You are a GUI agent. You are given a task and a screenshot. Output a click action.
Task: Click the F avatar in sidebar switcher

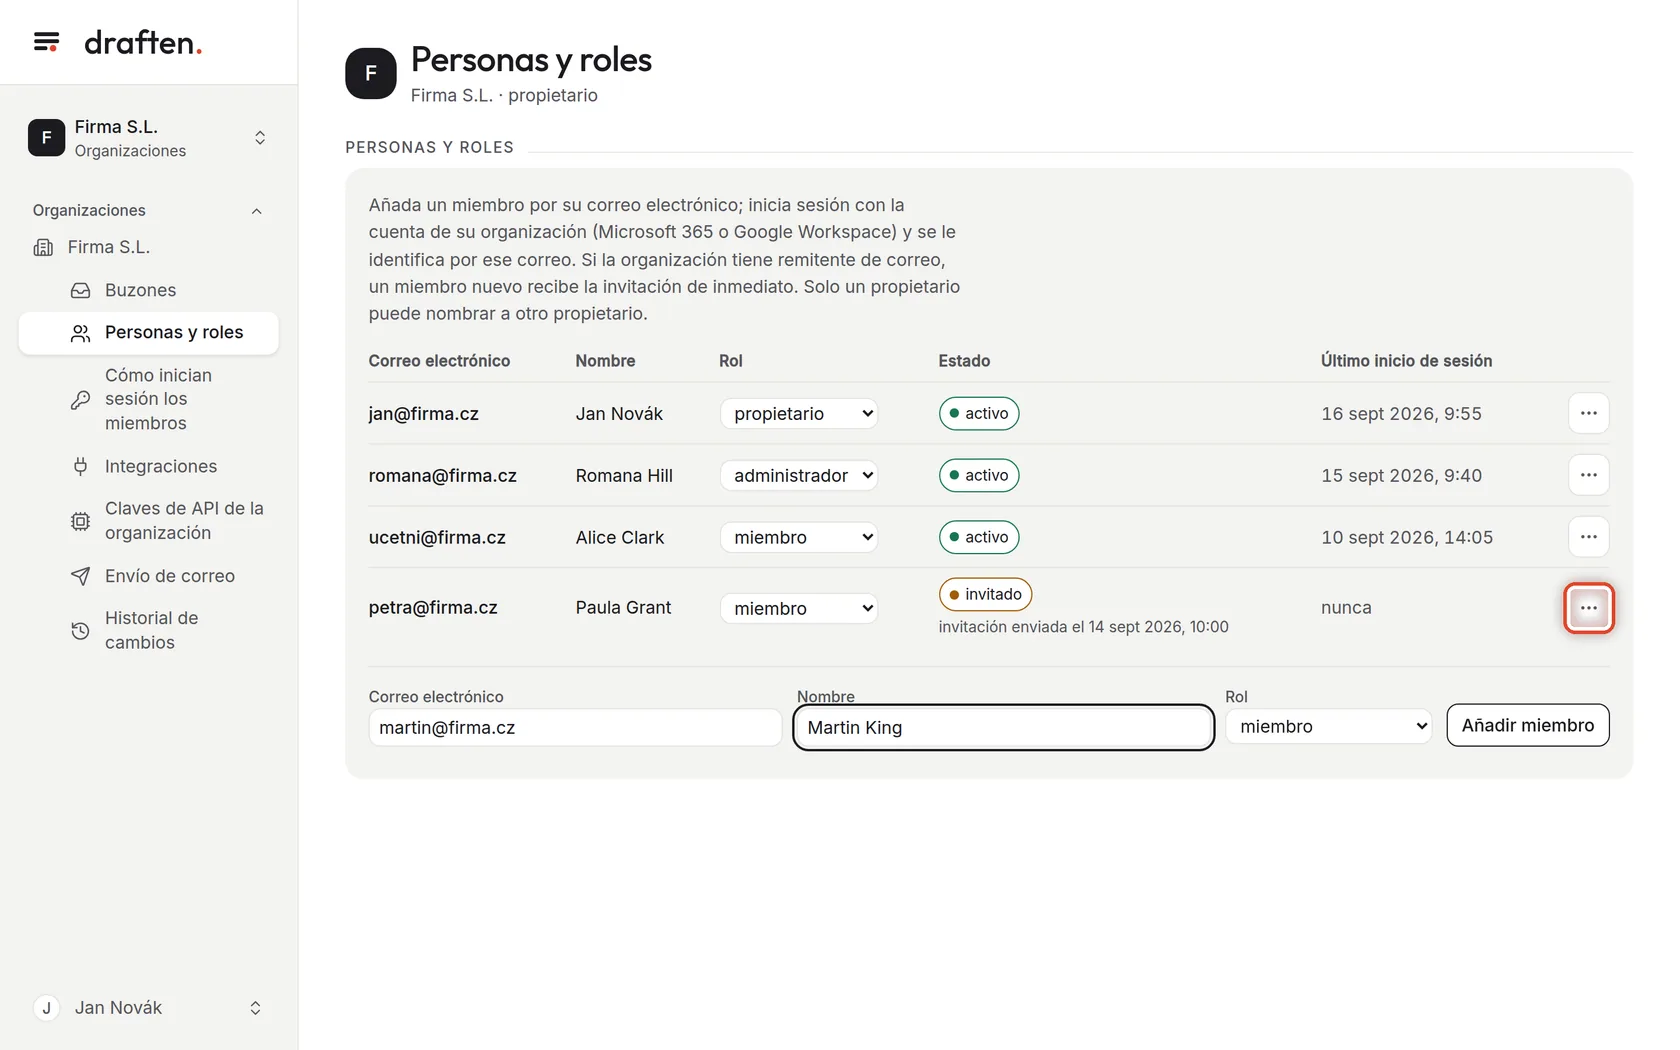pos(46,138)
